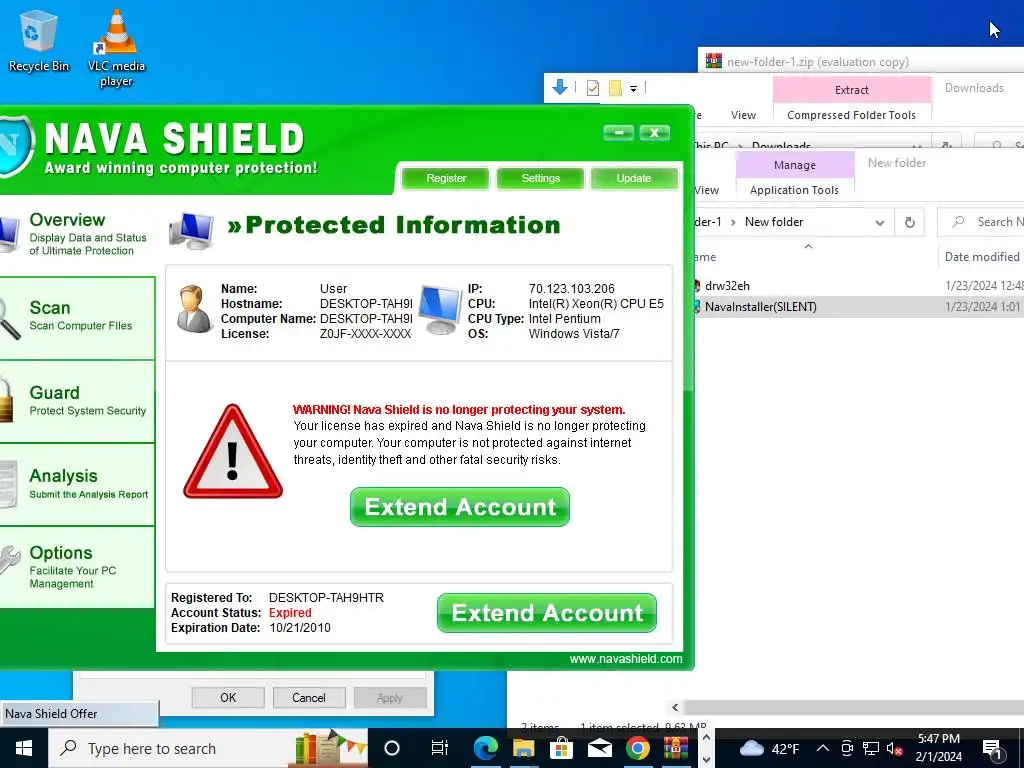Open the Windows Start menu

[24, 748]
